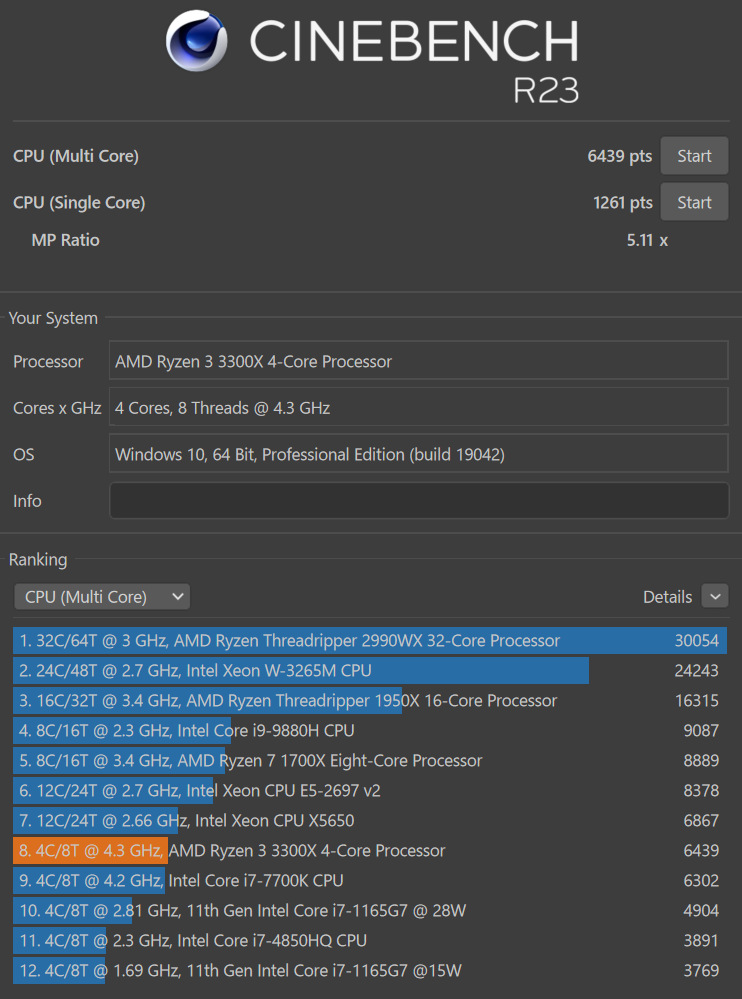Screen dimensions: 742x999
Task: Start the CPU Single Core benchmark
Action: (x=694, y=202)
